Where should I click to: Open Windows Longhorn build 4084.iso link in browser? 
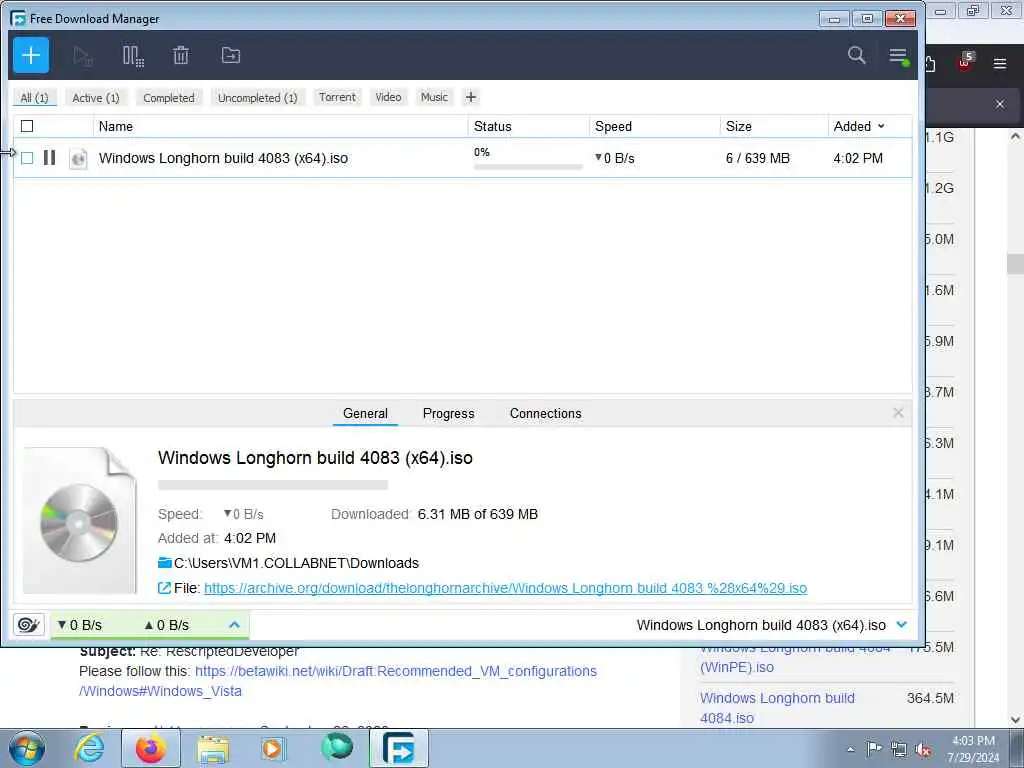[x=777, y=708]
